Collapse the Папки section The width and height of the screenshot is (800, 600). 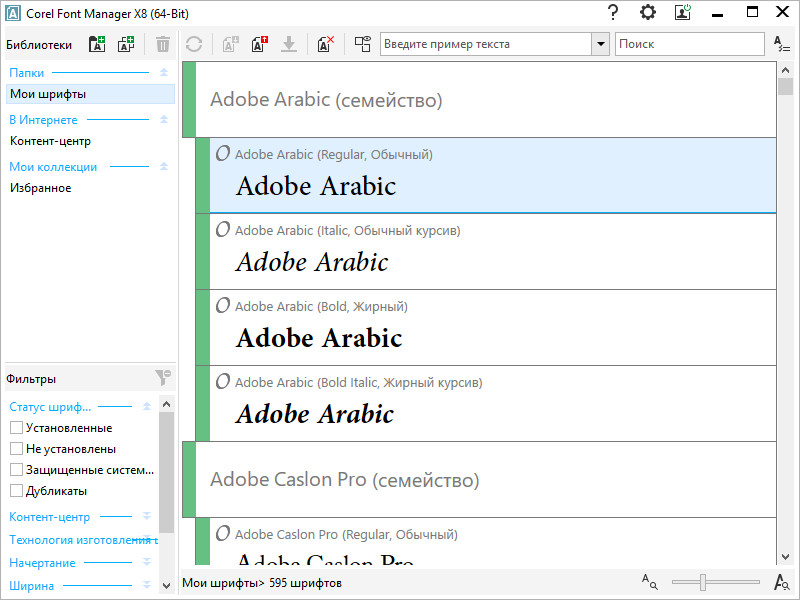tap(163, 72)
